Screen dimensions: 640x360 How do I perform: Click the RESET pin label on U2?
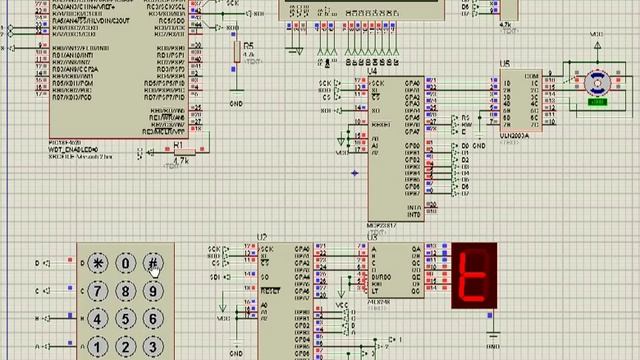270,291
